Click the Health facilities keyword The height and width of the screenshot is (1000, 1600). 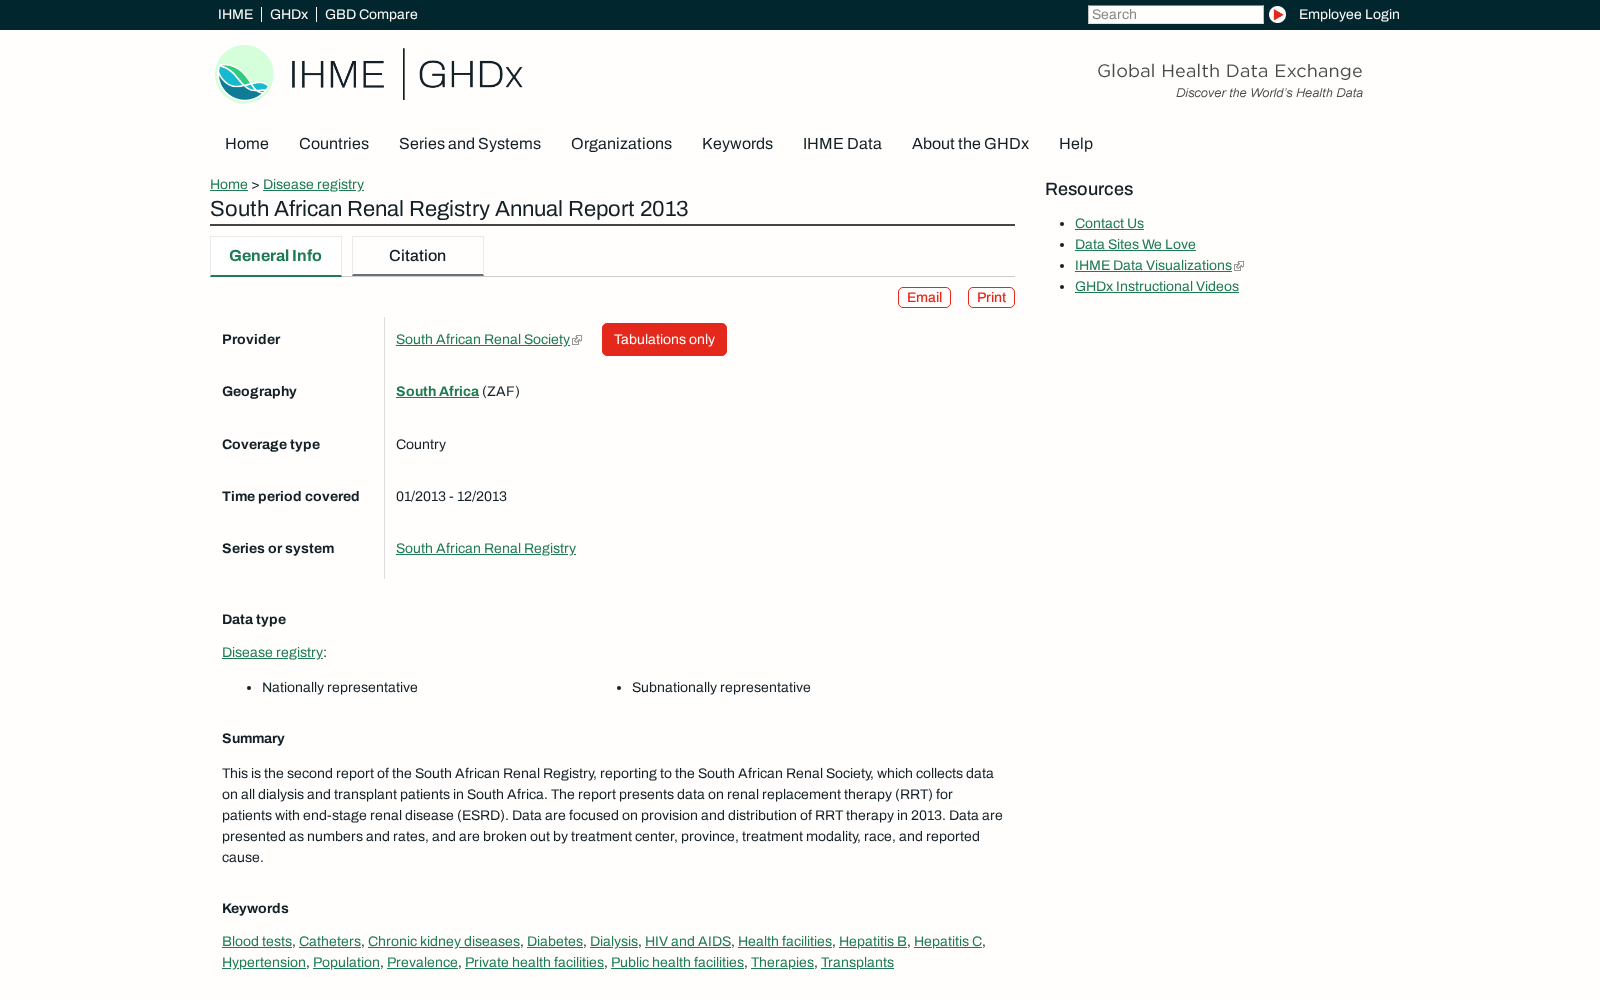(785, 942)
